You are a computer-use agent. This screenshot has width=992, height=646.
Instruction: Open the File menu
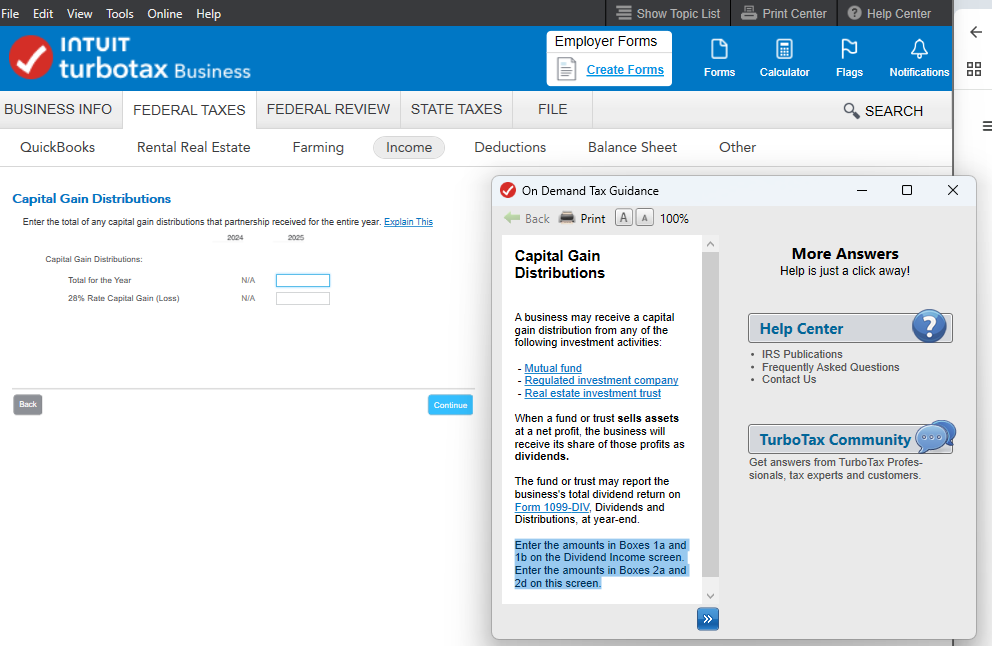click(10, 13)
